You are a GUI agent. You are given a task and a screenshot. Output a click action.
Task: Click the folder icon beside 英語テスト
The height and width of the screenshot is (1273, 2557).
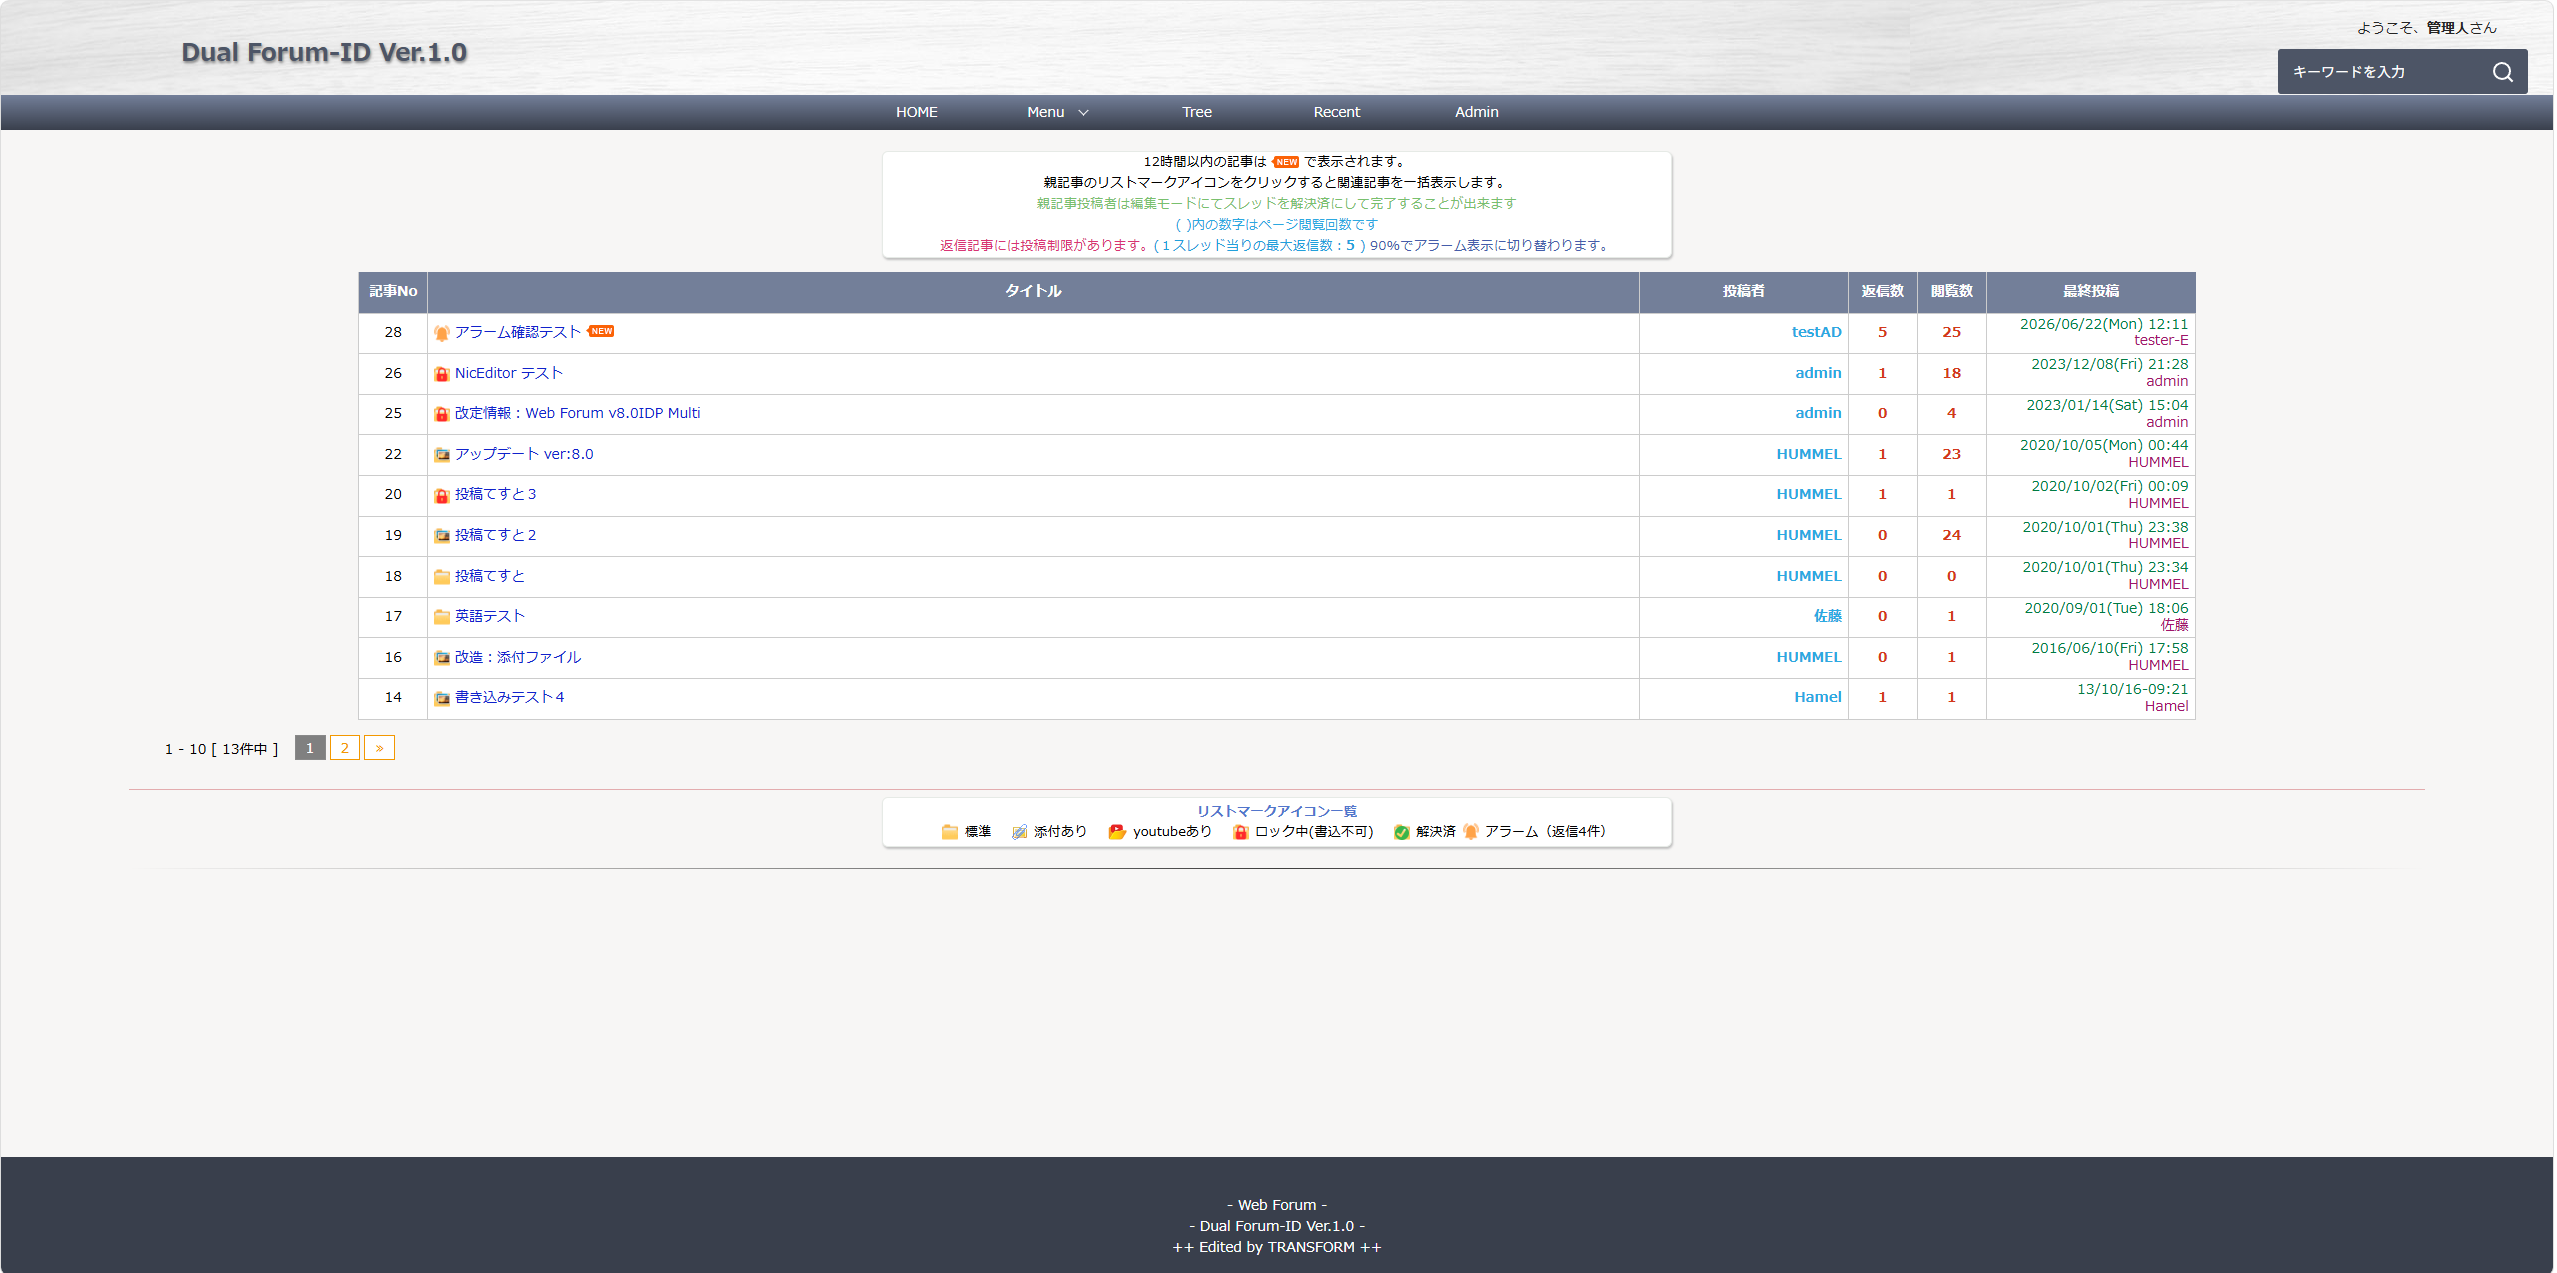point(441,617)
